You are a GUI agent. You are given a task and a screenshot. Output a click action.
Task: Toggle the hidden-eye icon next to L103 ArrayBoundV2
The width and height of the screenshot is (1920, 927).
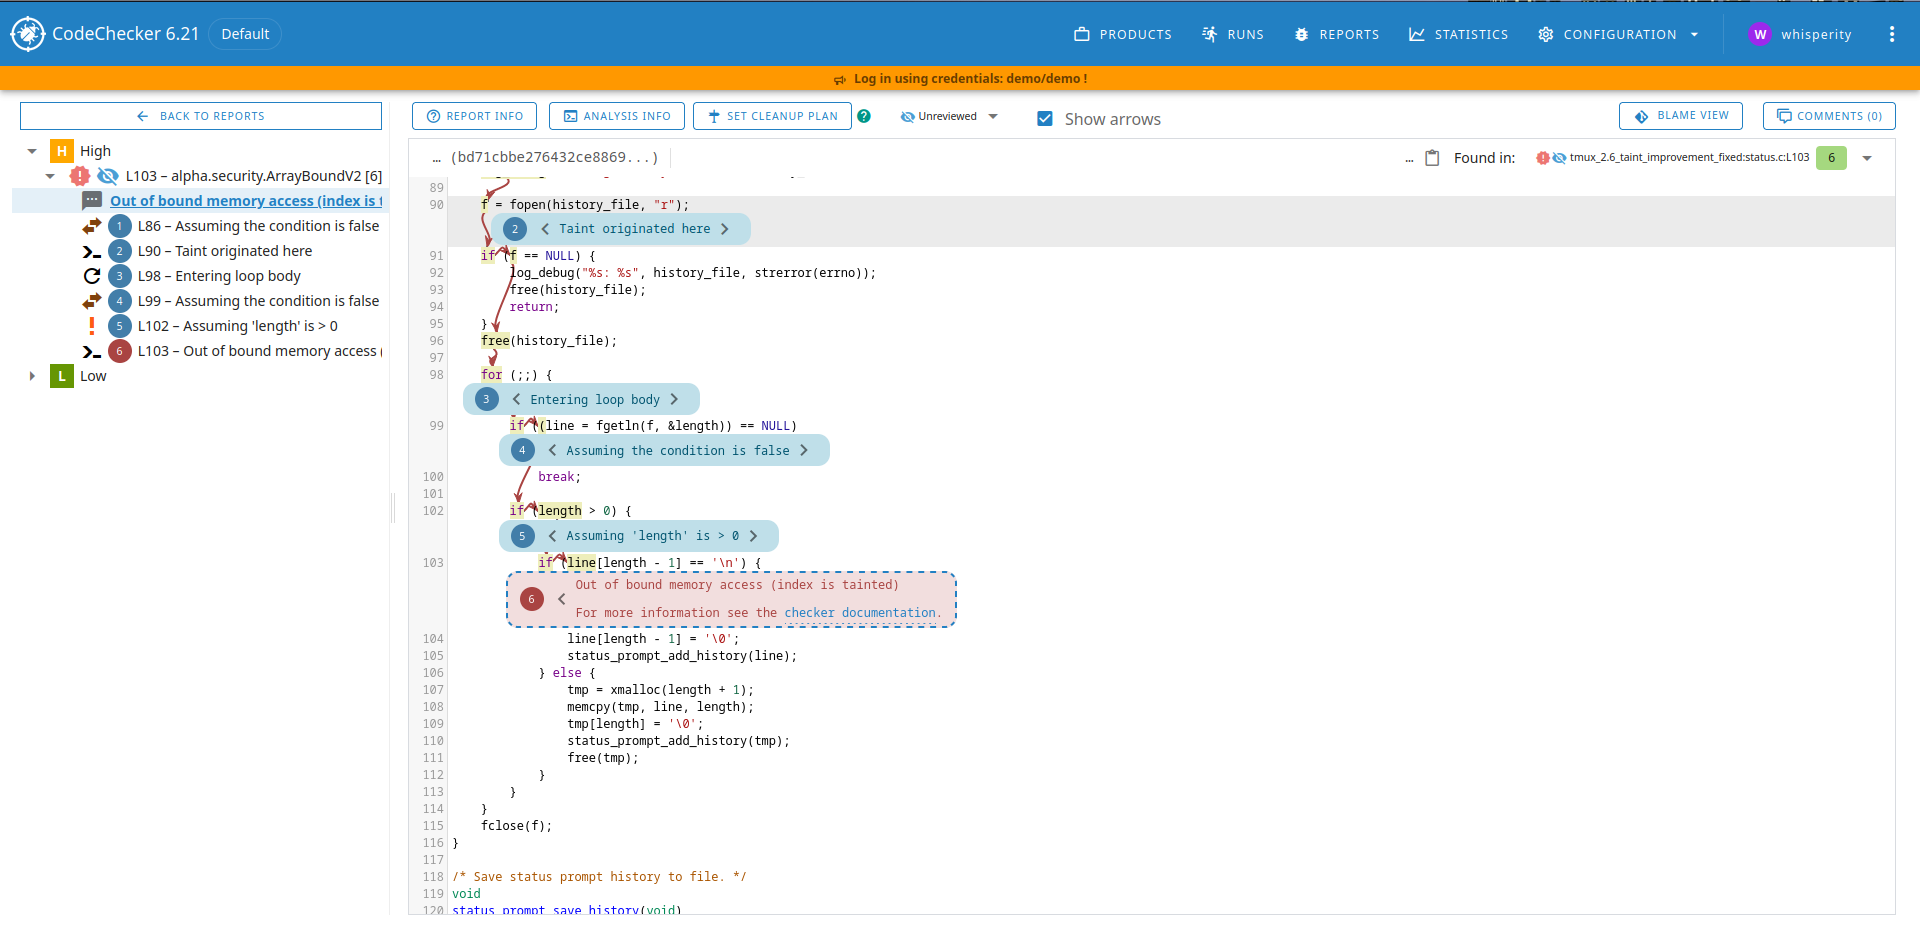[108, 176]
